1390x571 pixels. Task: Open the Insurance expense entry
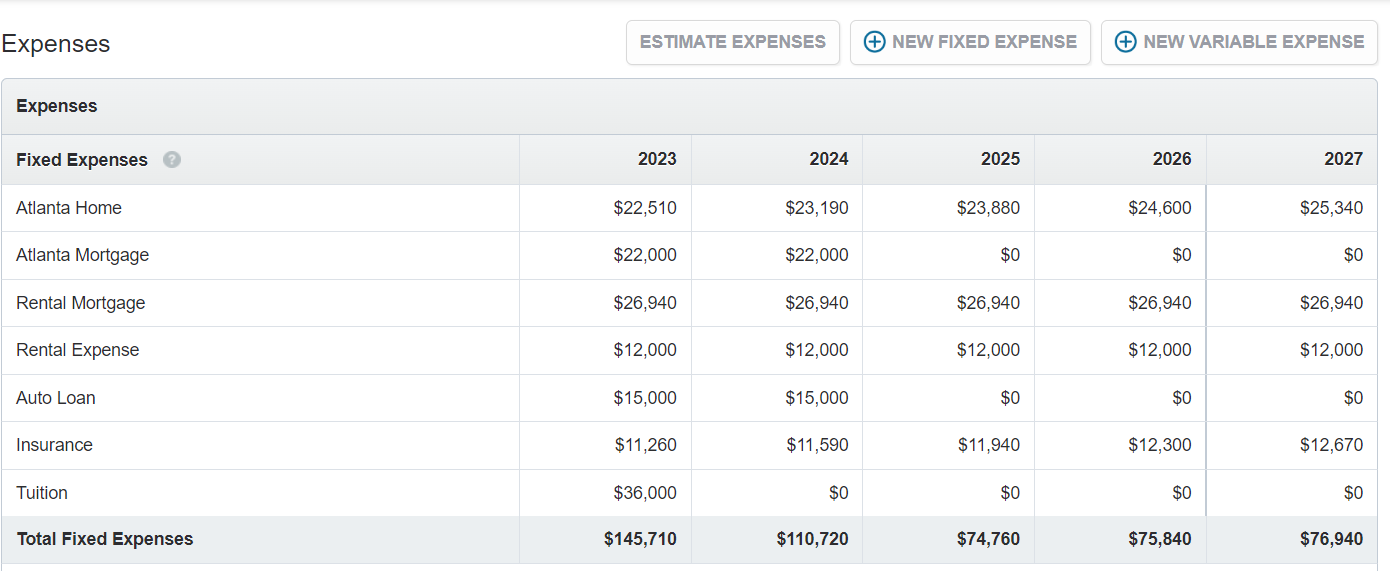pos(54,445)
